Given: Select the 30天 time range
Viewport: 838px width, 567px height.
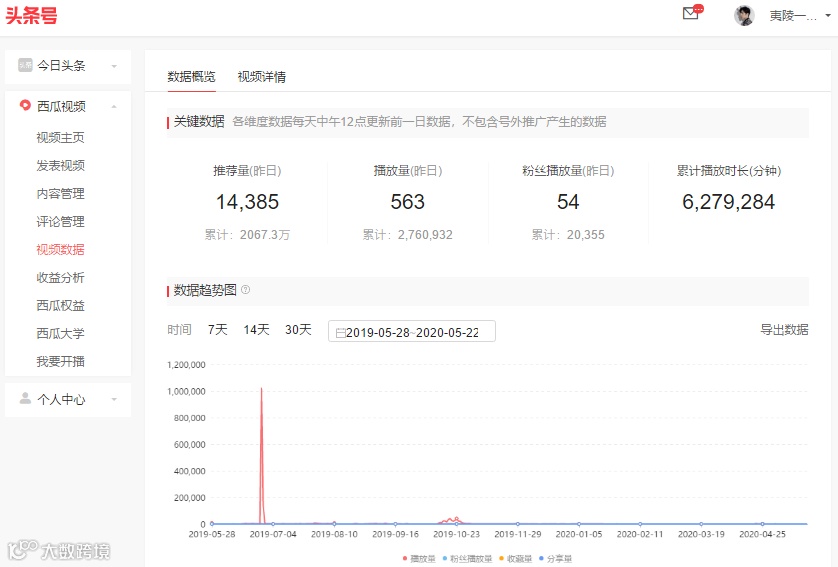Looking at the screenshot, I should tap(298, 330).
